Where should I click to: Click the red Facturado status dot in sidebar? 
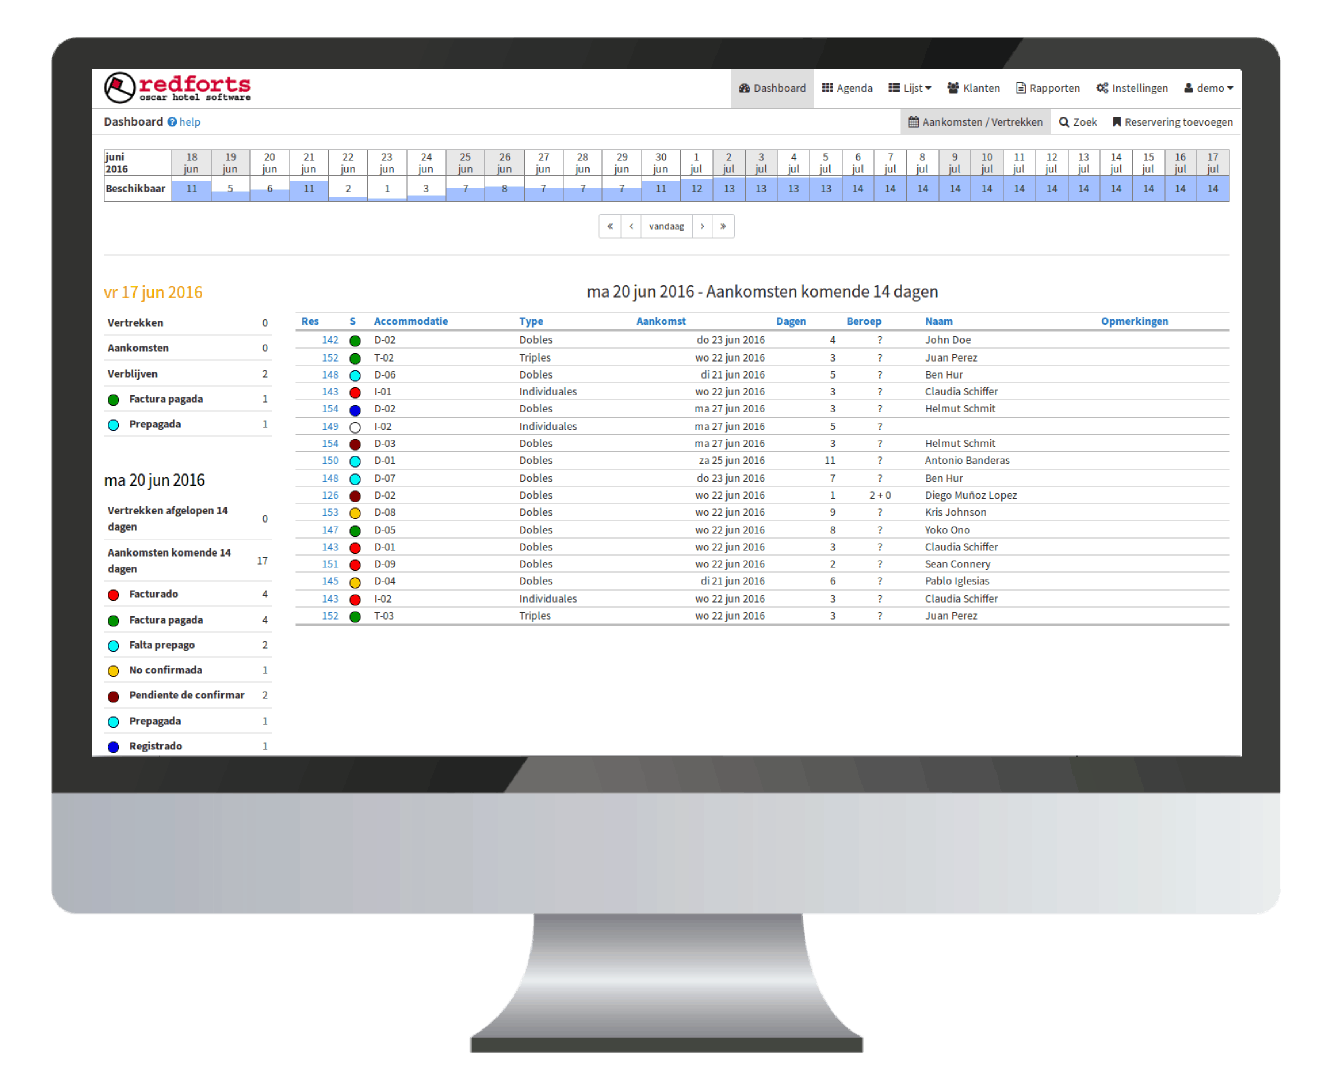(x=113, y=595)
